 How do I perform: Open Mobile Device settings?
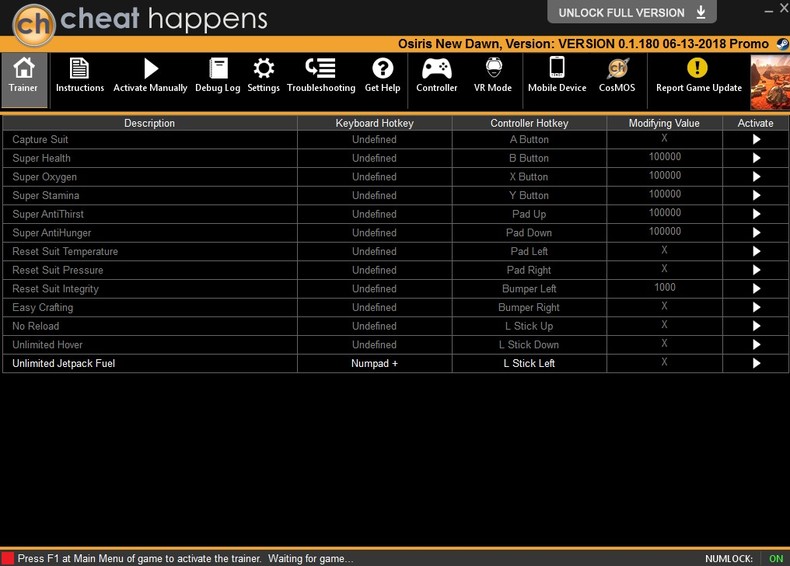[x=557, y=76]
